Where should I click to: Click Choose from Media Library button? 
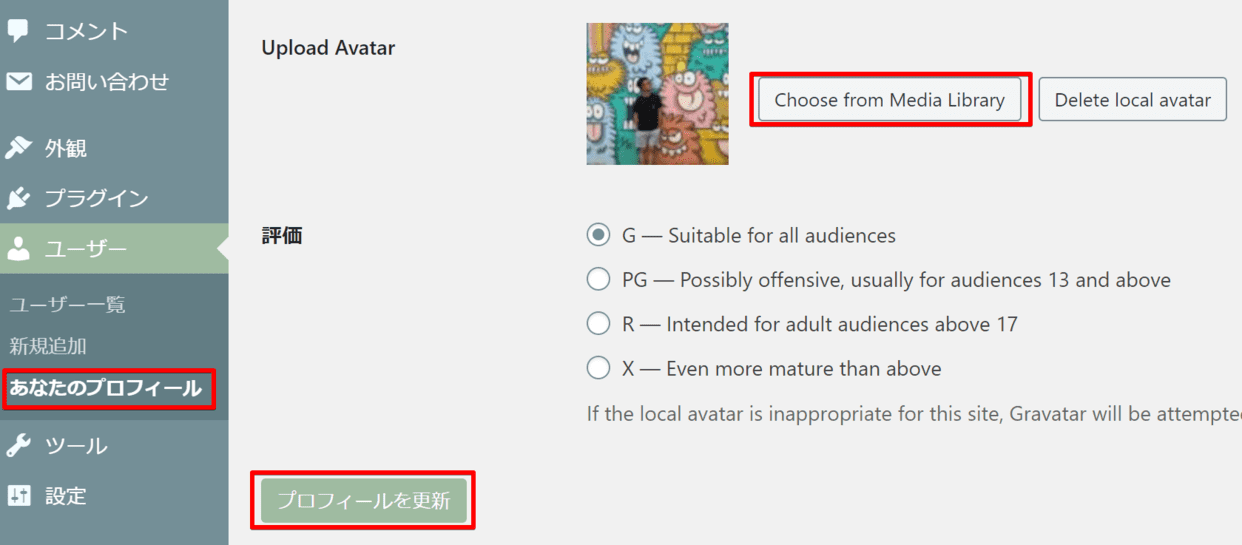889,100
